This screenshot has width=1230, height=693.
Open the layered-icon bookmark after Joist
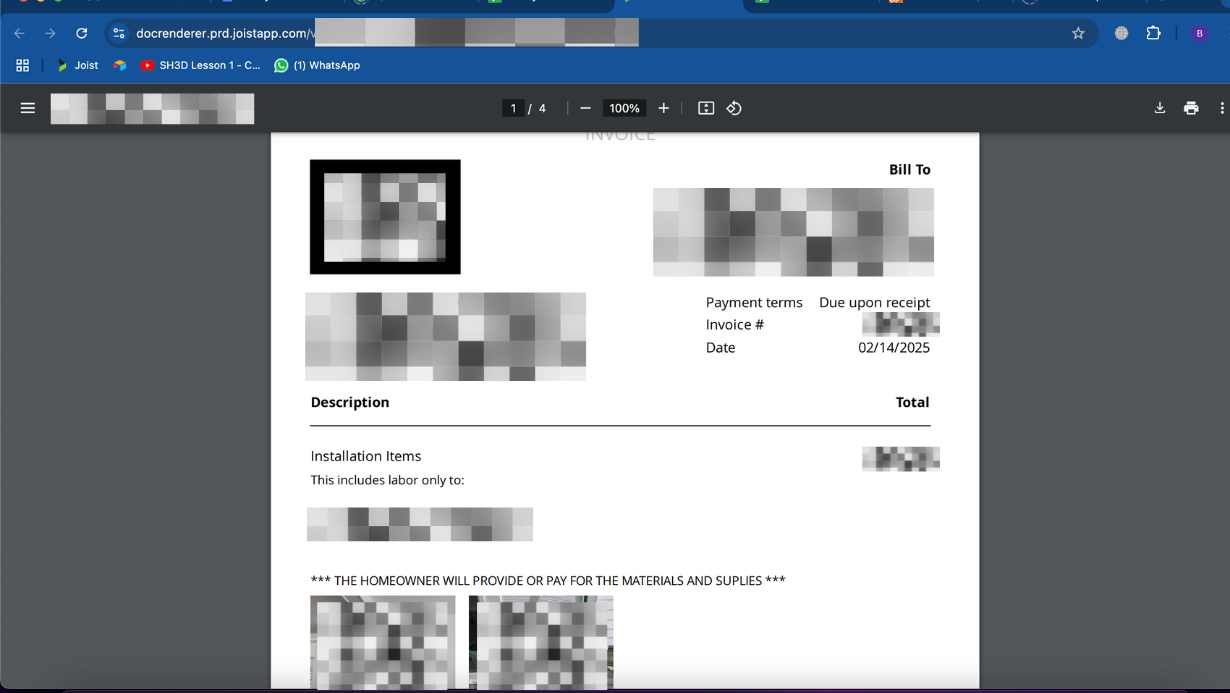click(120, 65)
